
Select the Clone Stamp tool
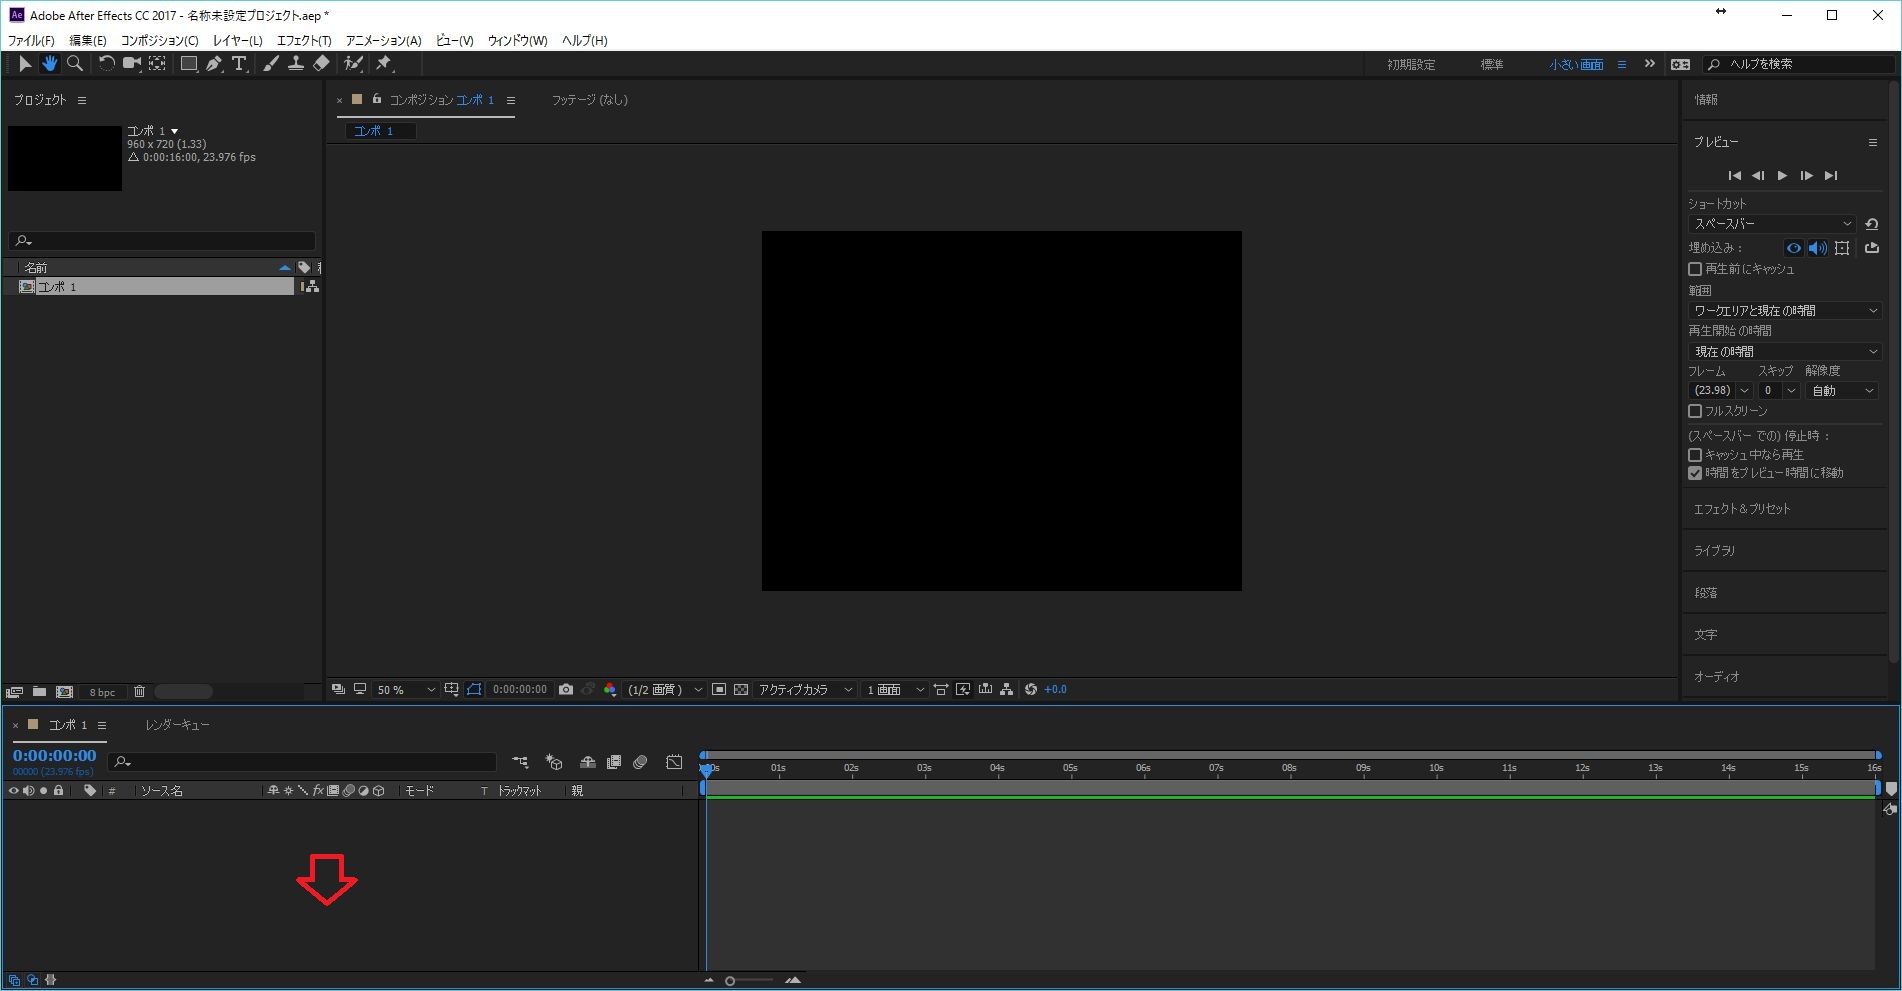[x=296, y=64]
